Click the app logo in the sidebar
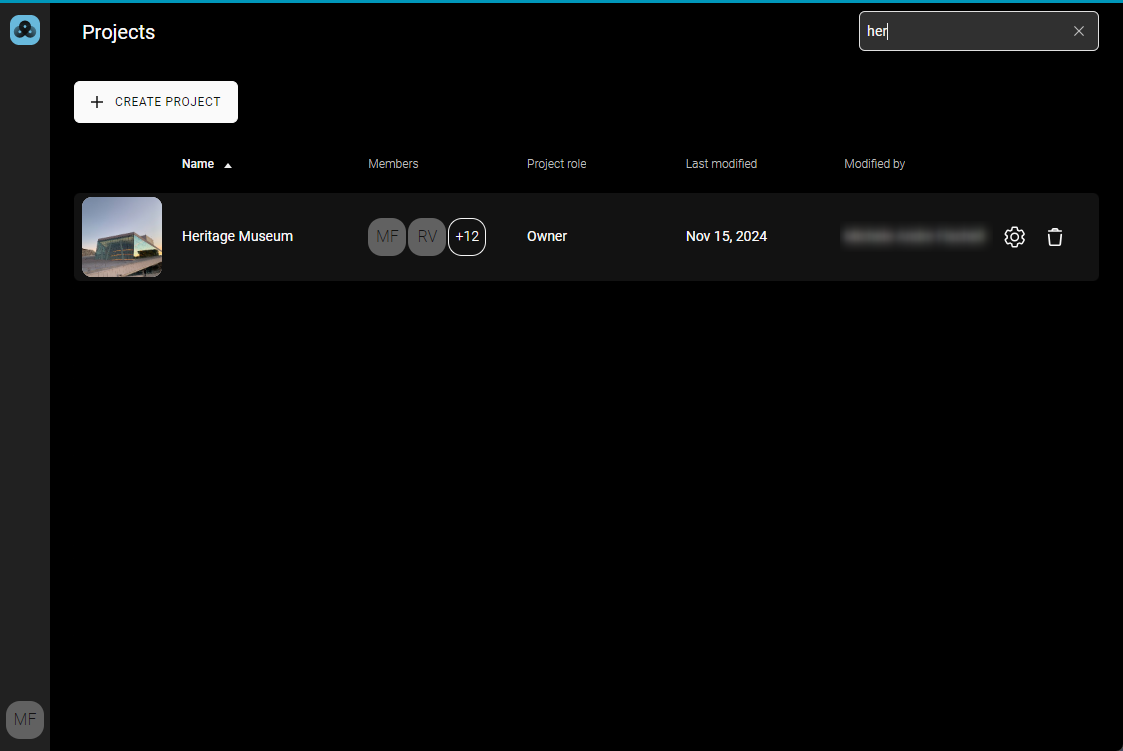Image resolution: width=1123 pixels, height=751 pixels. (x=25, y=30)
